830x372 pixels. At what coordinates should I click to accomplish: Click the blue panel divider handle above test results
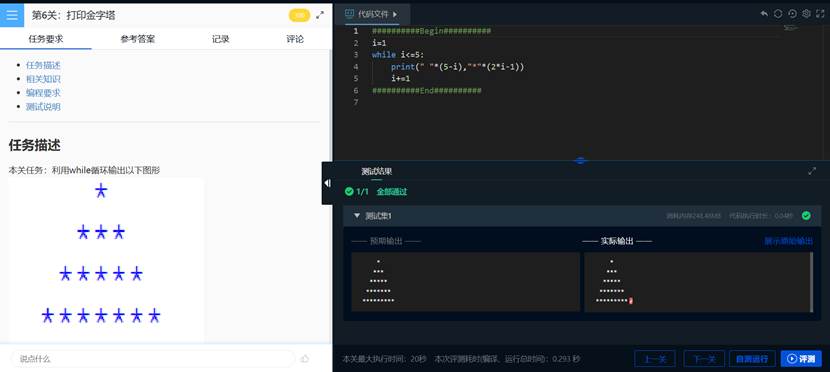click(x=581, y=160)
